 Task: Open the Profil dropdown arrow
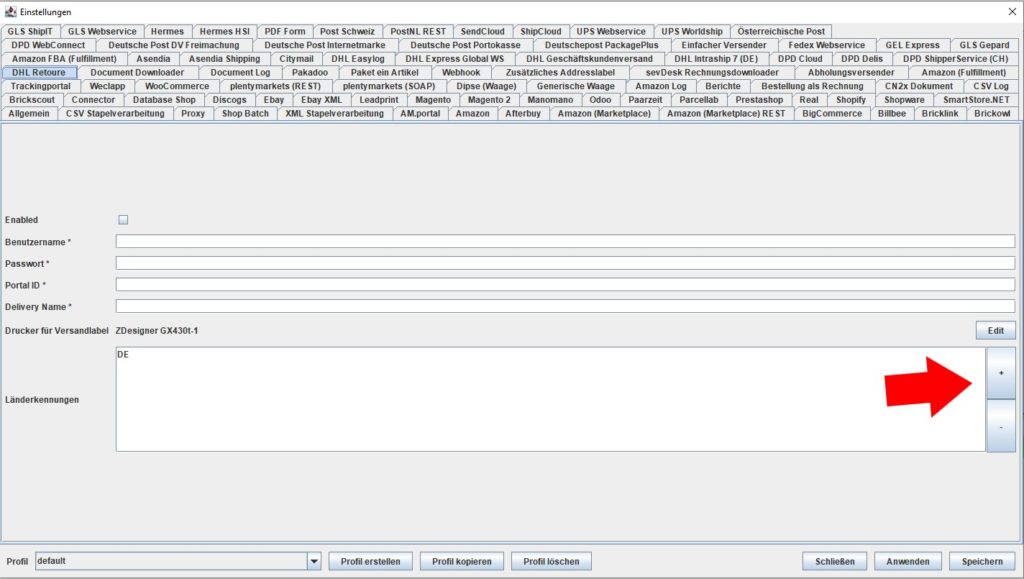(x=314, y=561)
